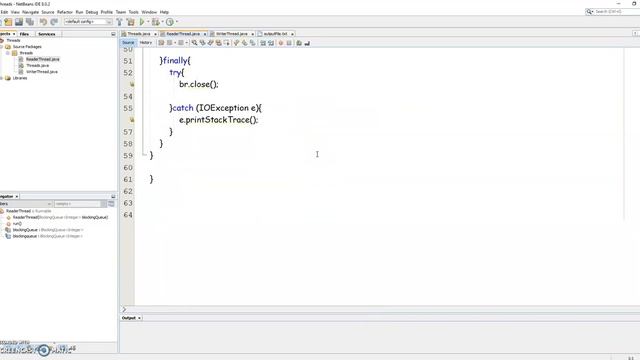Switch the editor to History view
Image resolution: width=640 pixels, height=360 pixels.
coord(146,42)
